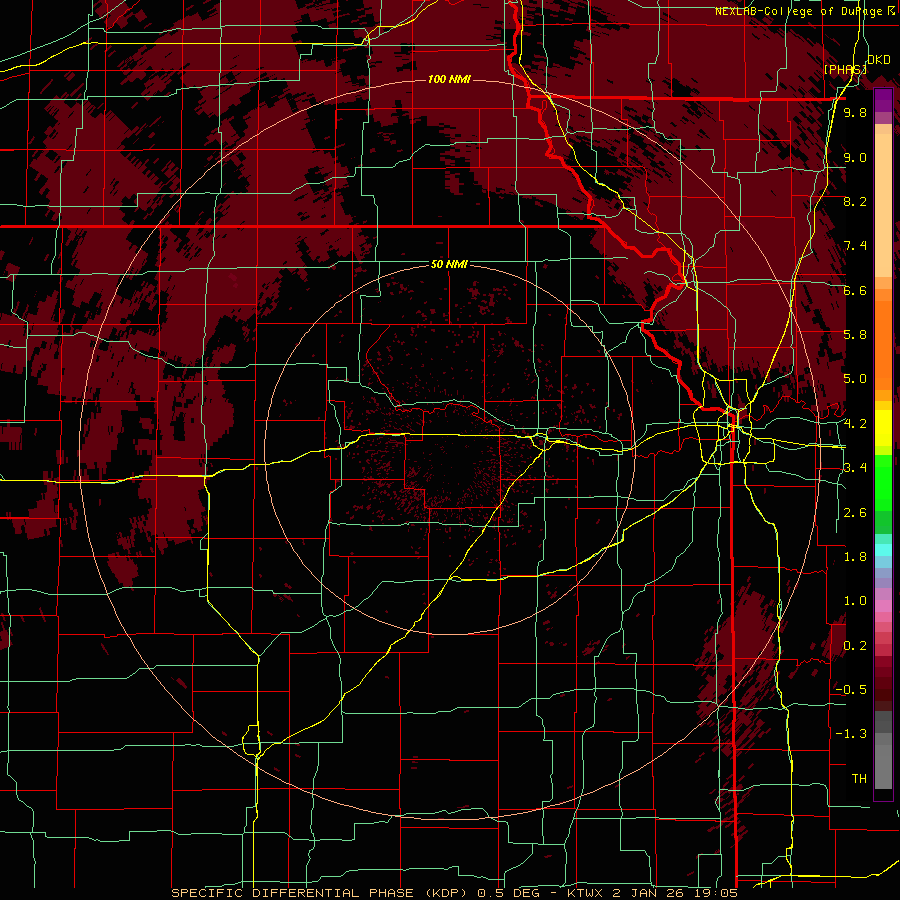Click the "50 NMI" range ring label
Viewport: 900px width, 900px height.
[x=449, y=264]
